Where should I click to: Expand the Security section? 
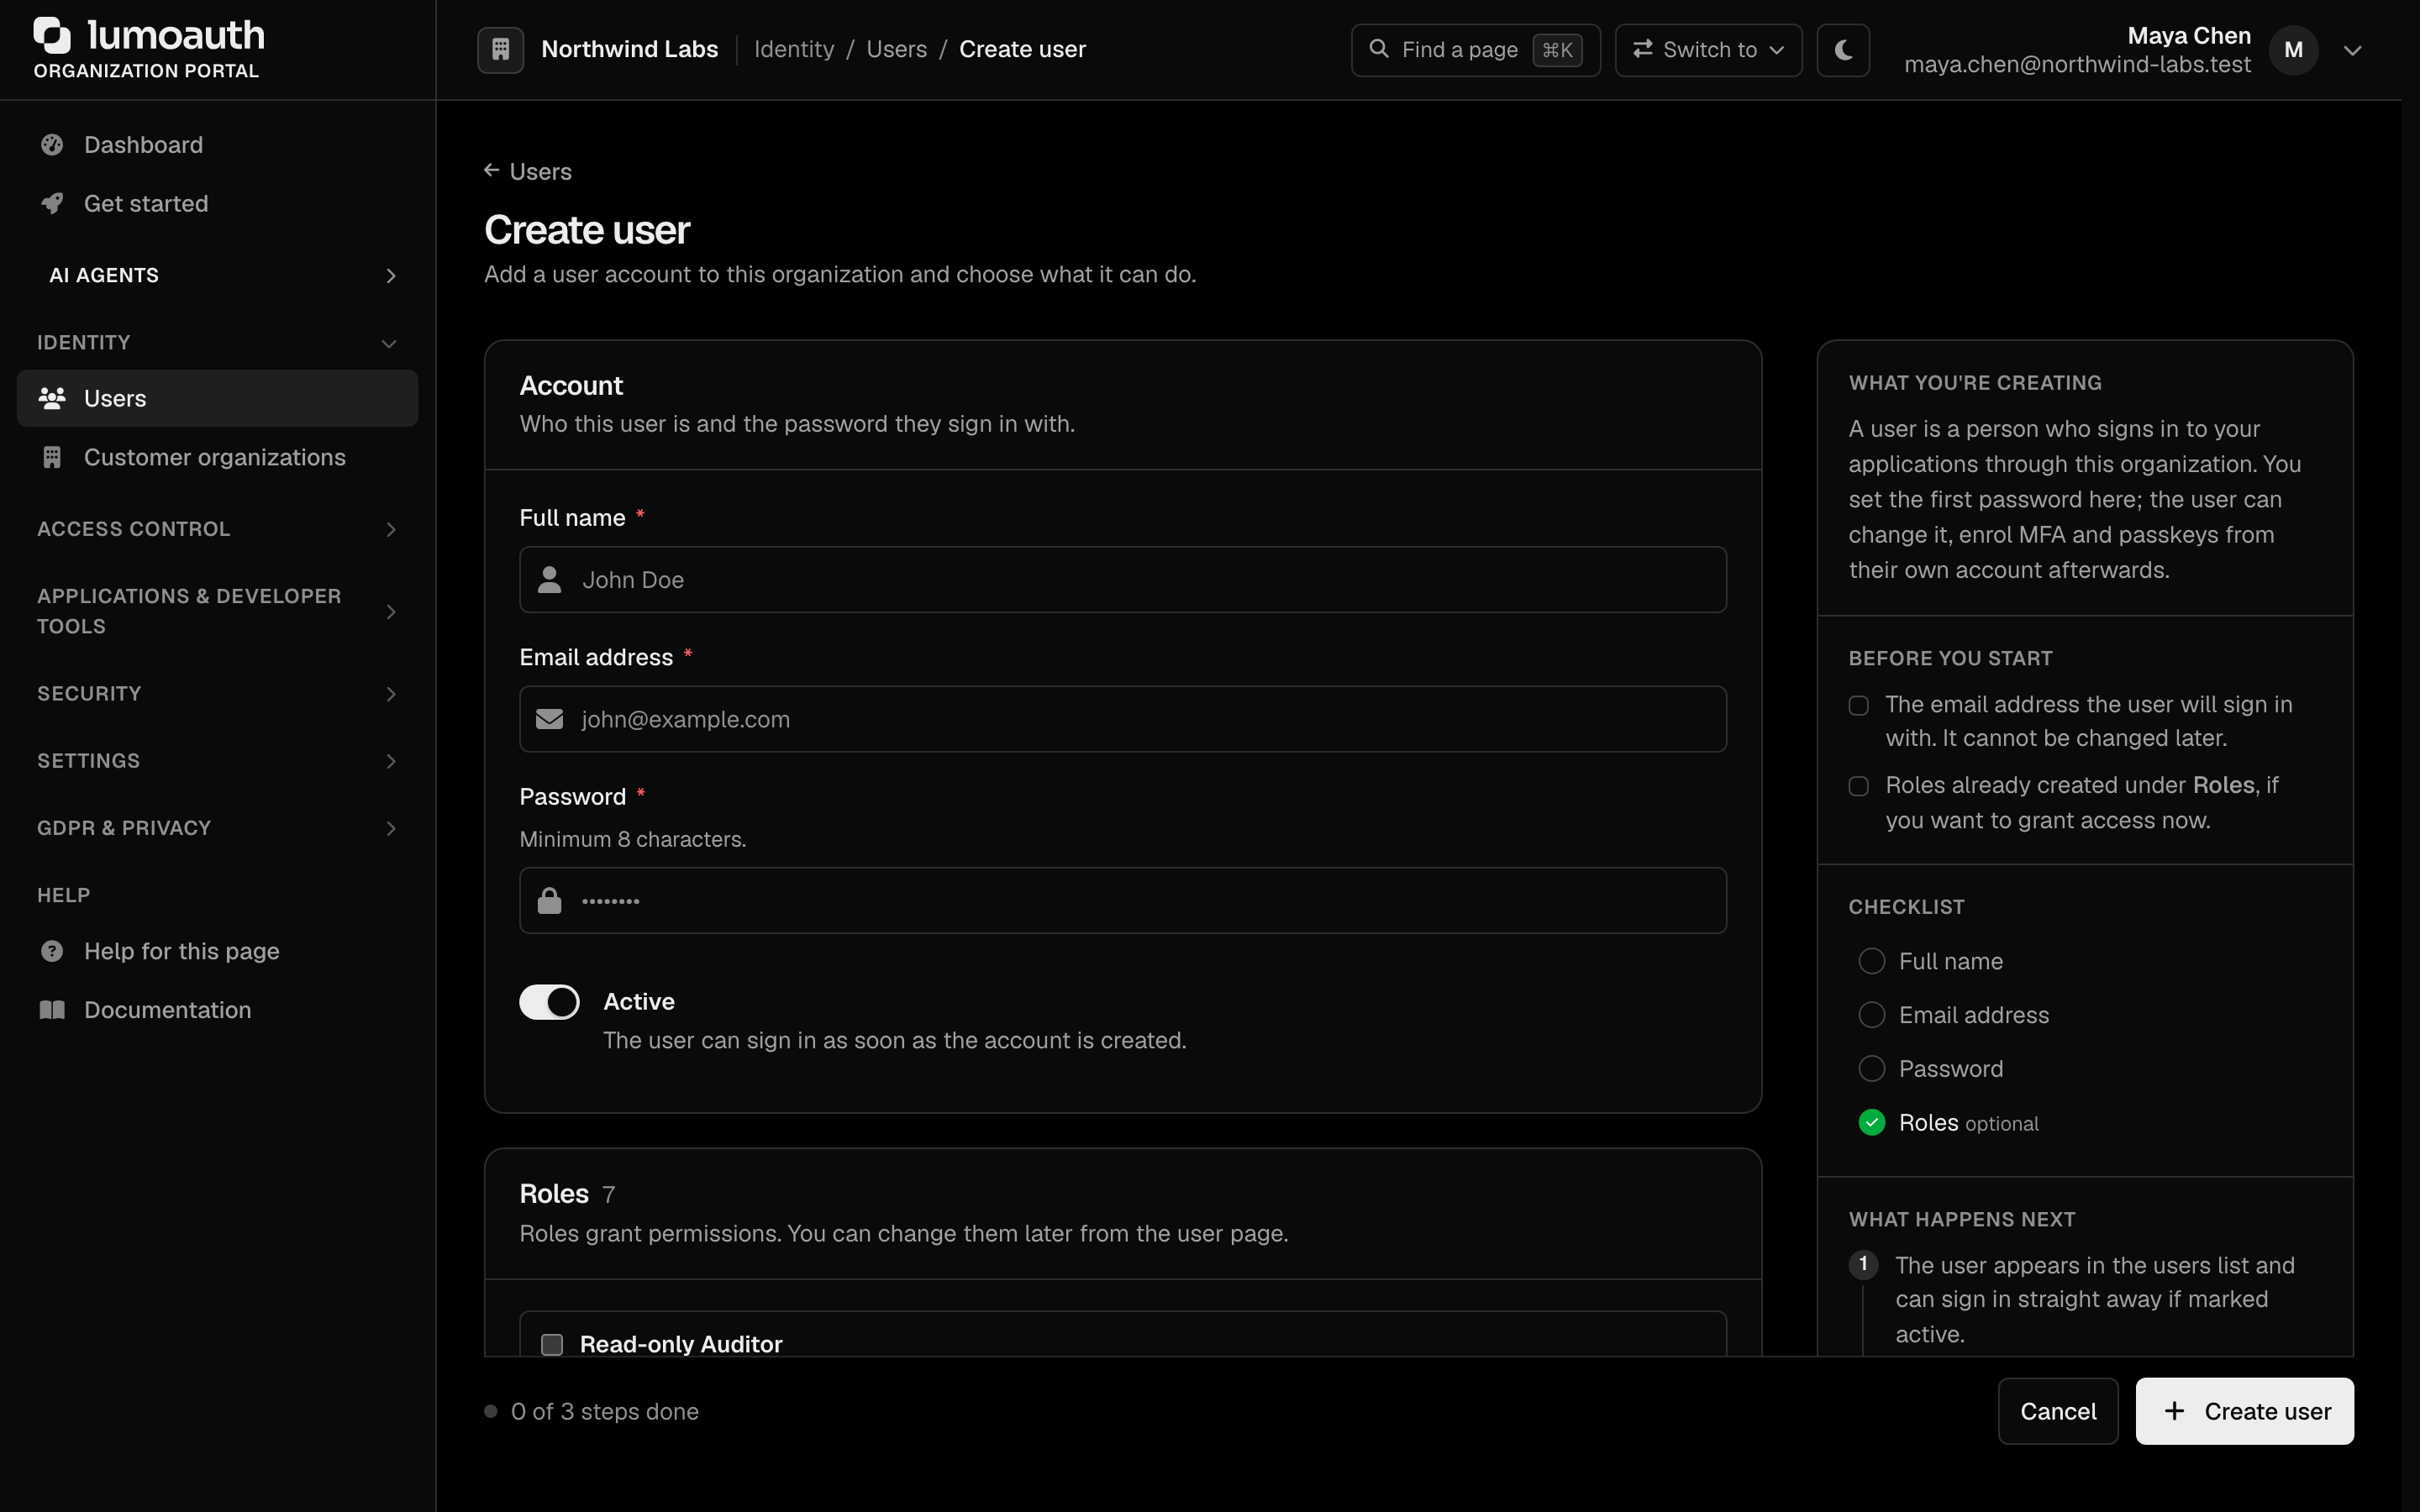(x=218, y=694)
